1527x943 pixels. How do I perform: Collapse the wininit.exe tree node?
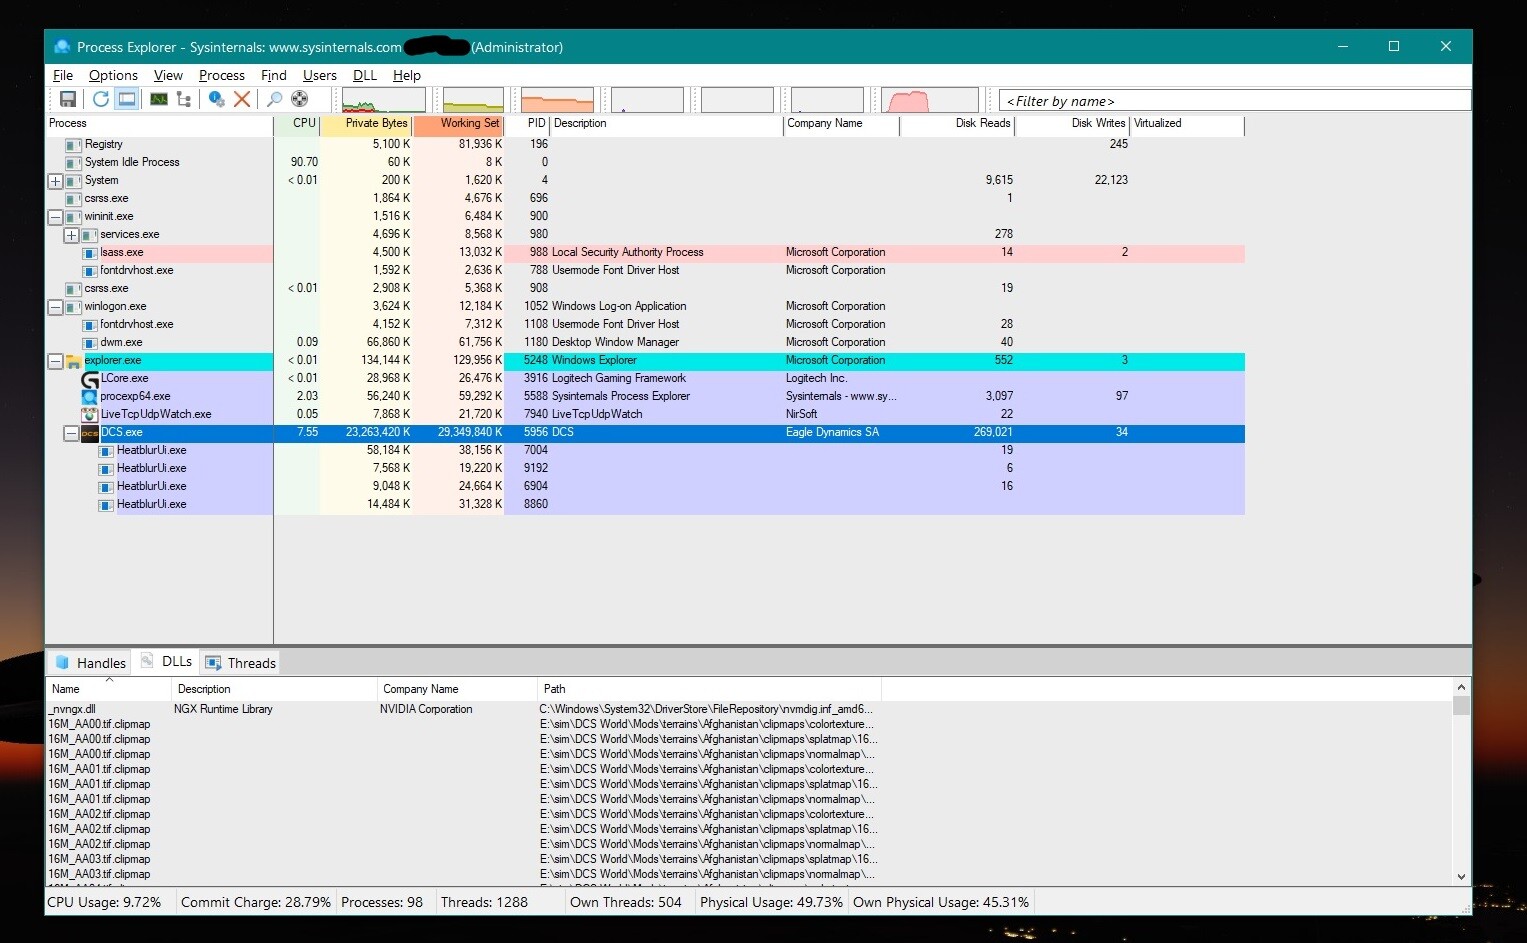pyautogui.click(x=56, y=217)
